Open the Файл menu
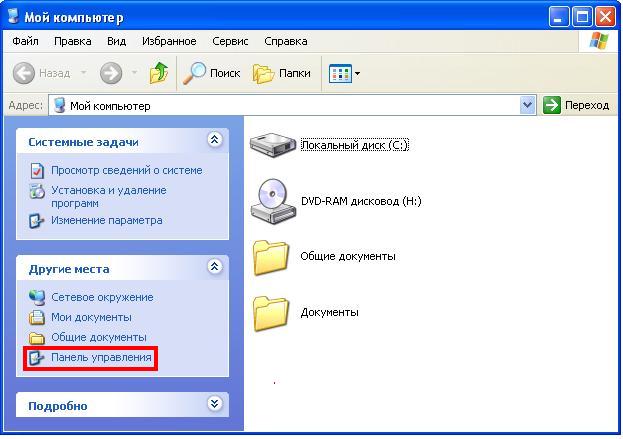 point(25,41)
